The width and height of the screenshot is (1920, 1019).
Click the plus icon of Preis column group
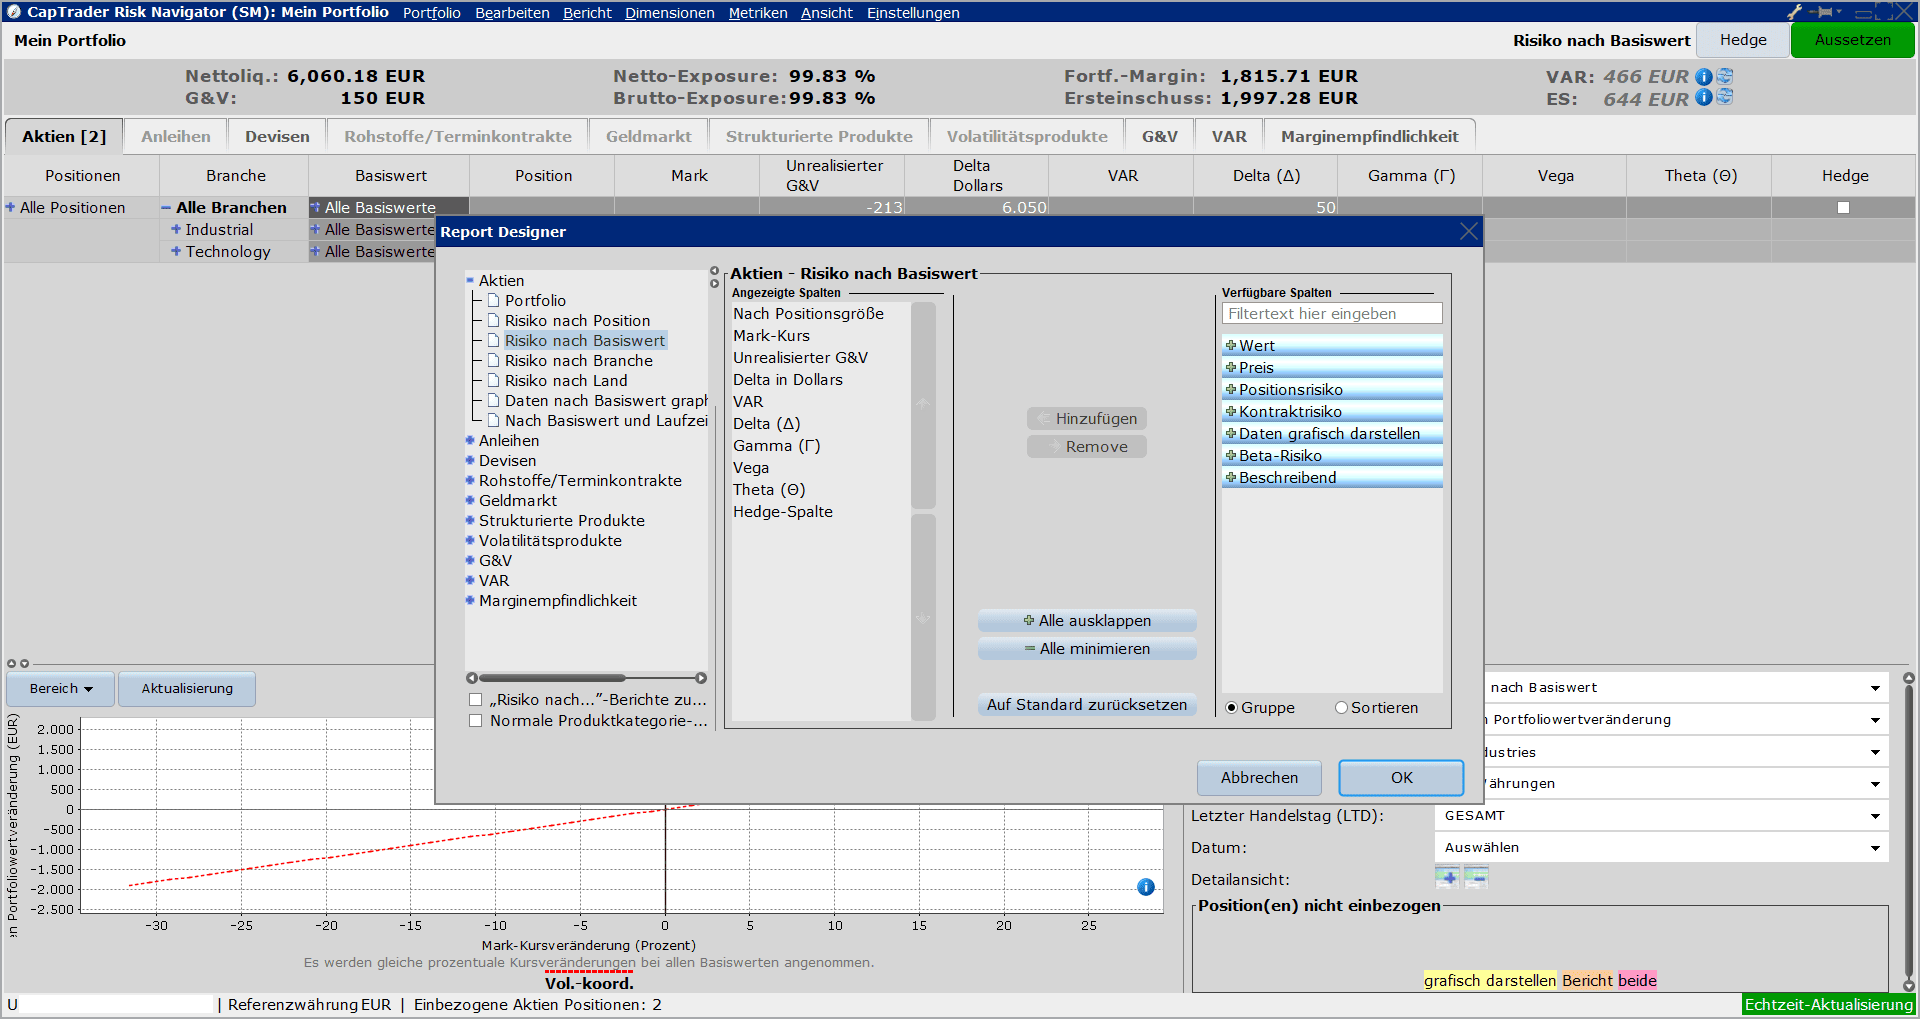tap(1231, 367)
